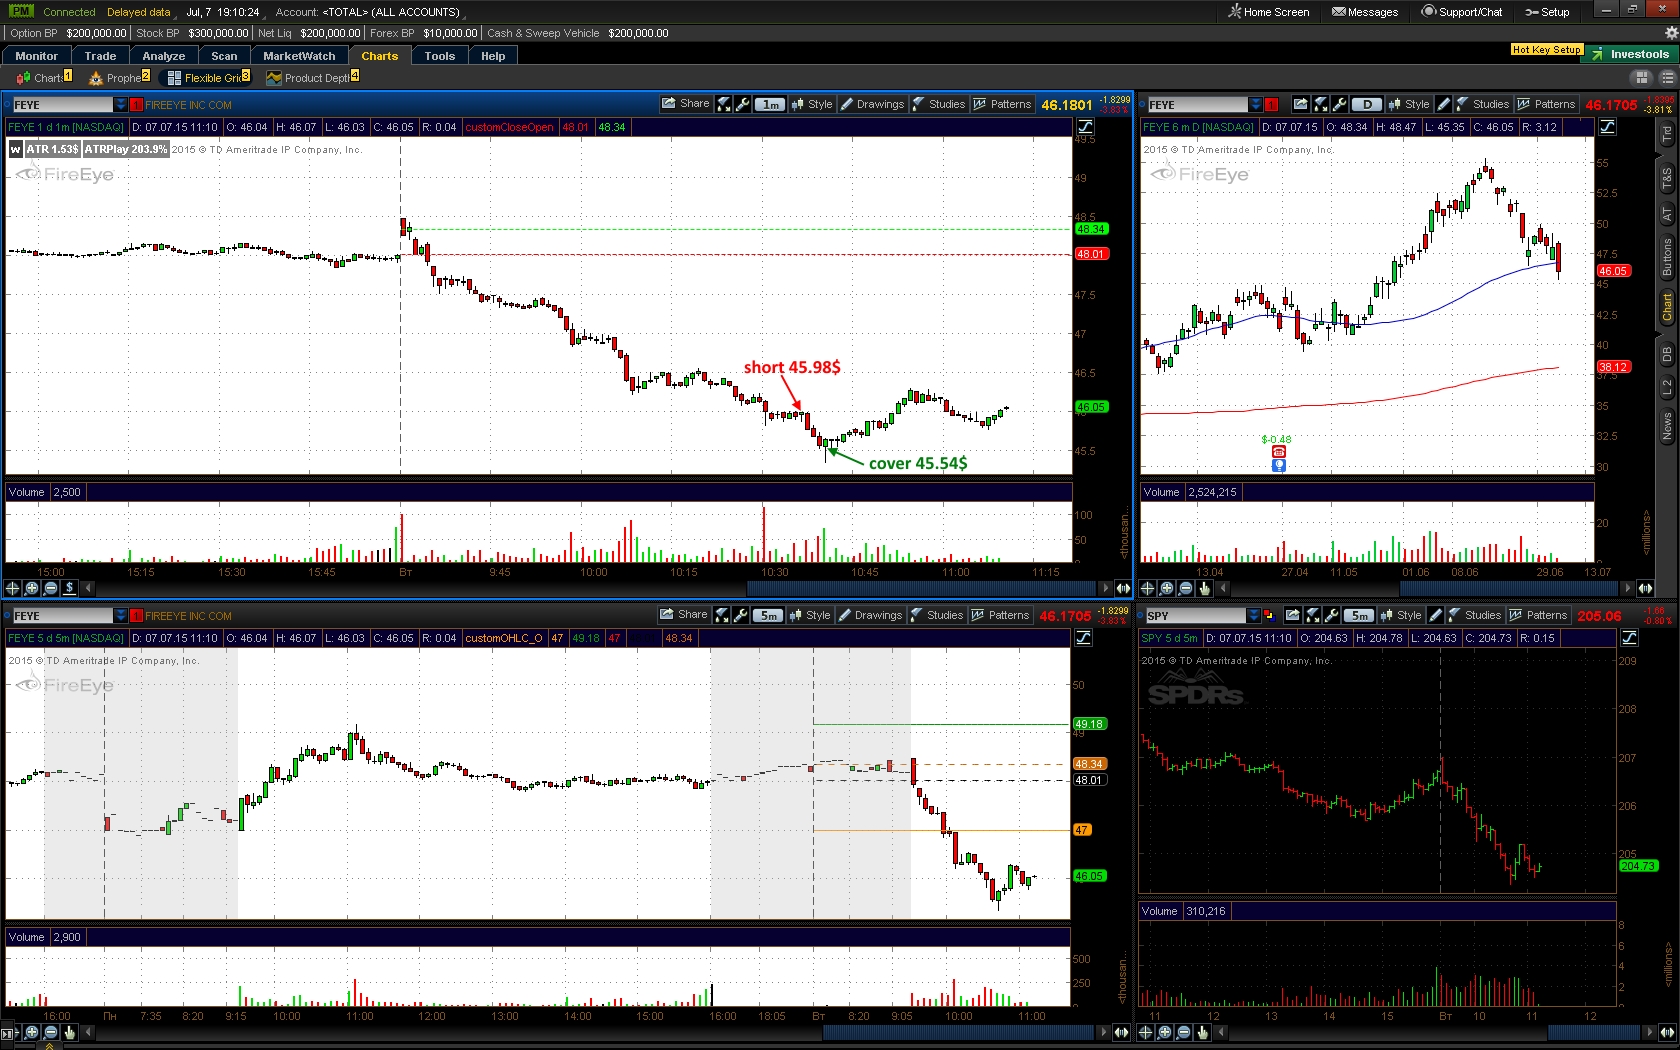
Task: Toggle the price axis scale icon on 1m chart
Action: (x=1085, y=127)
